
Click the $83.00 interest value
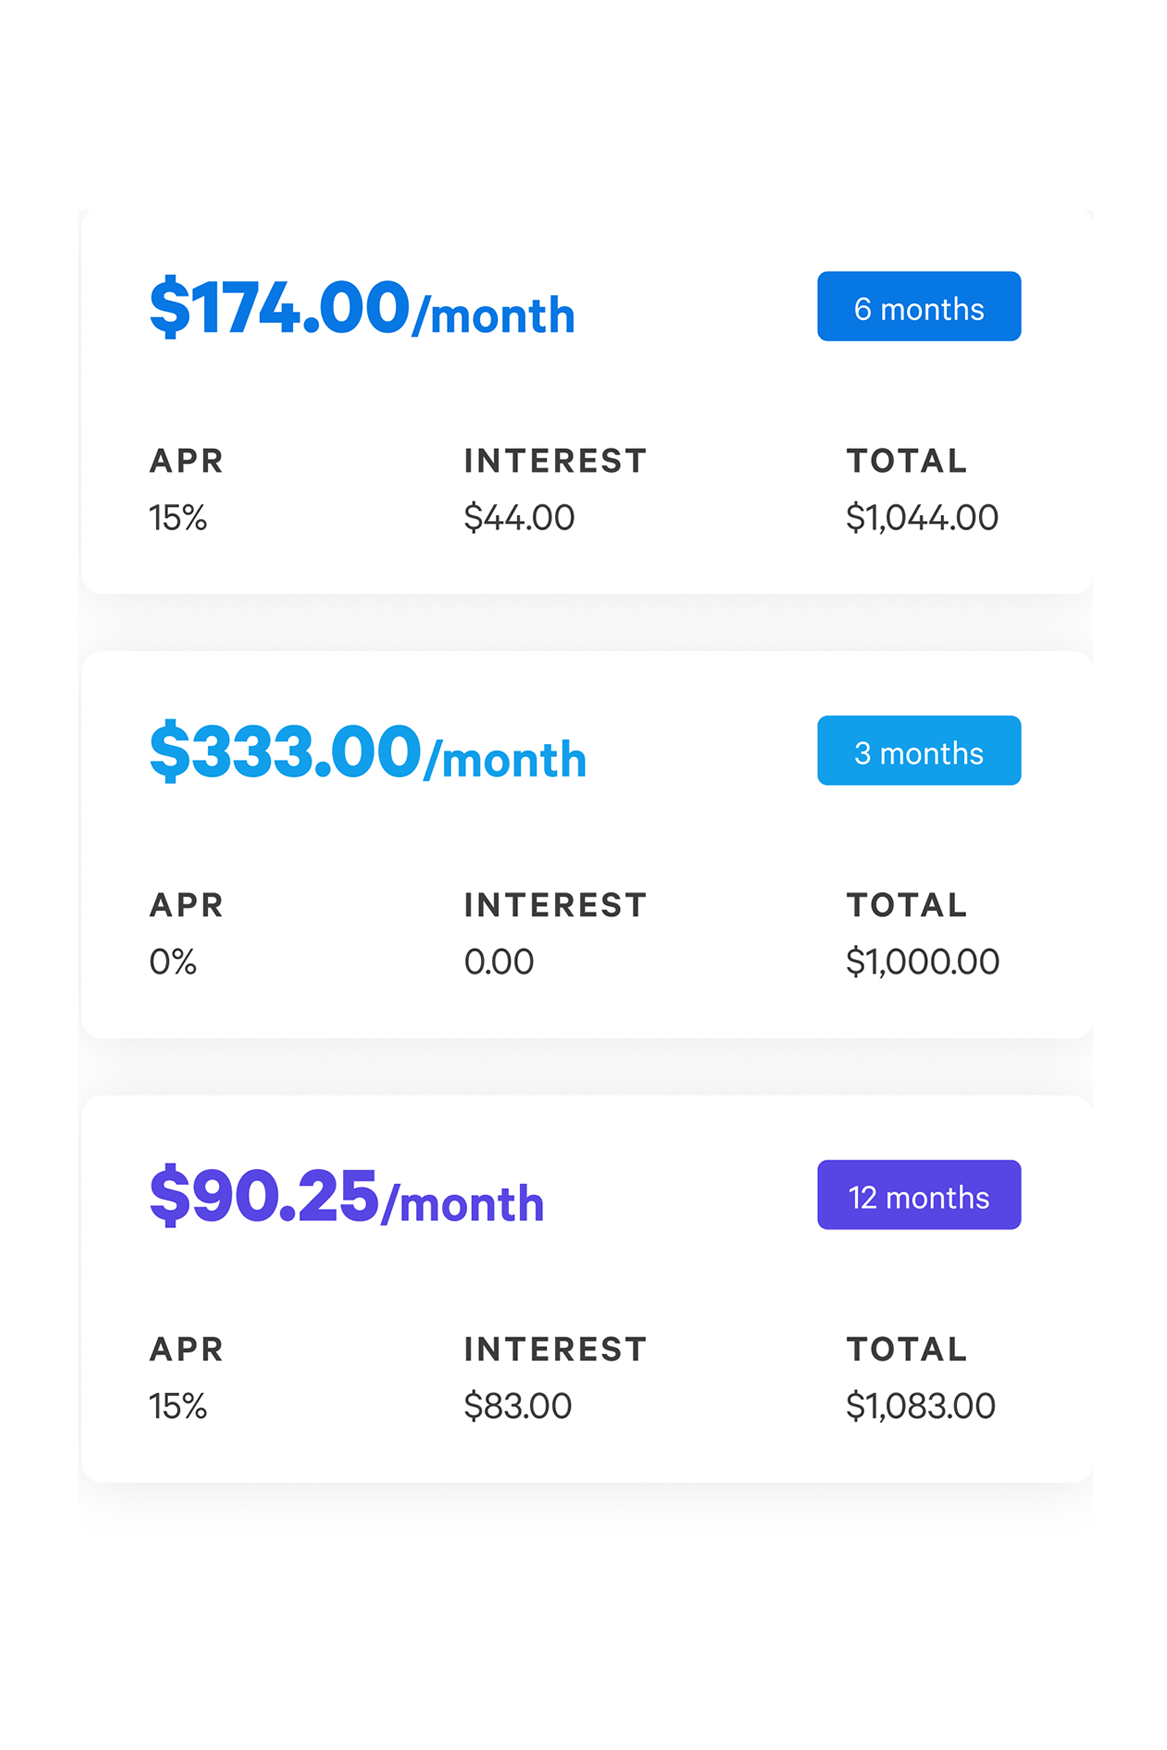pyautogui.click(x=518, y=1406)
